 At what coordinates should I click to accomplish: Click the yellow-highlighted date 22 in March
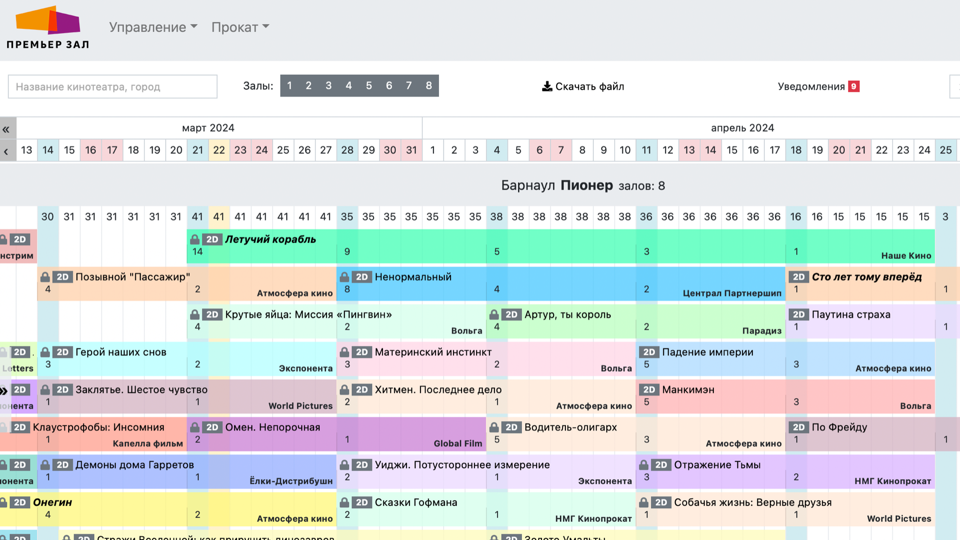tap(219, 150)
